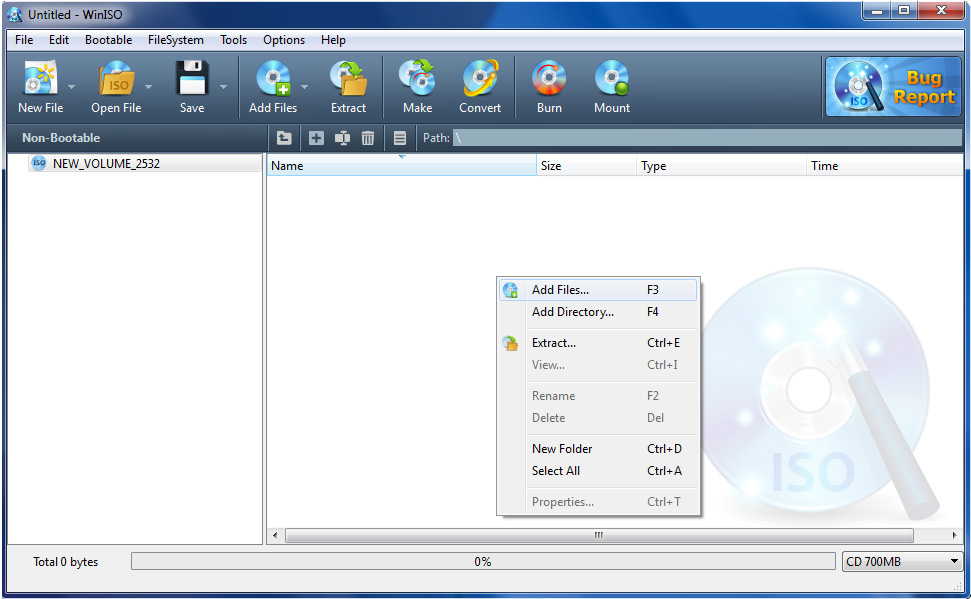Click the Path input field
971x599 pixels.
pyautogui.click(x=707, y=138)
